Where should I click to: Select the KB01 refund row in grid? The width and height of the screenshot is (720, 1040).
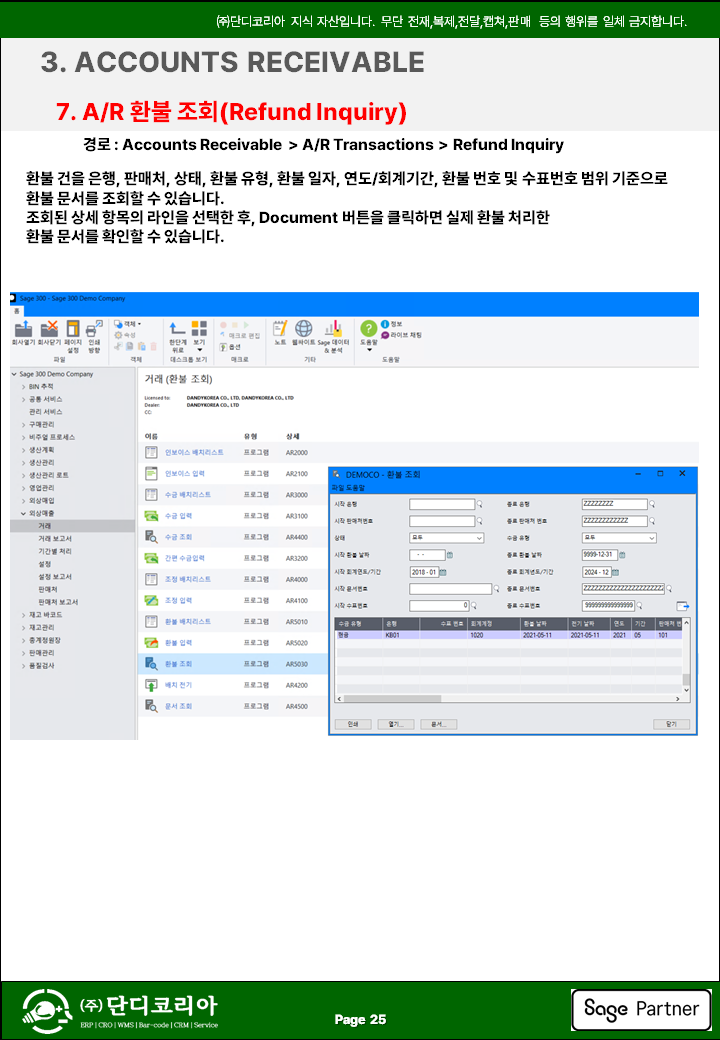pos(509,635)
